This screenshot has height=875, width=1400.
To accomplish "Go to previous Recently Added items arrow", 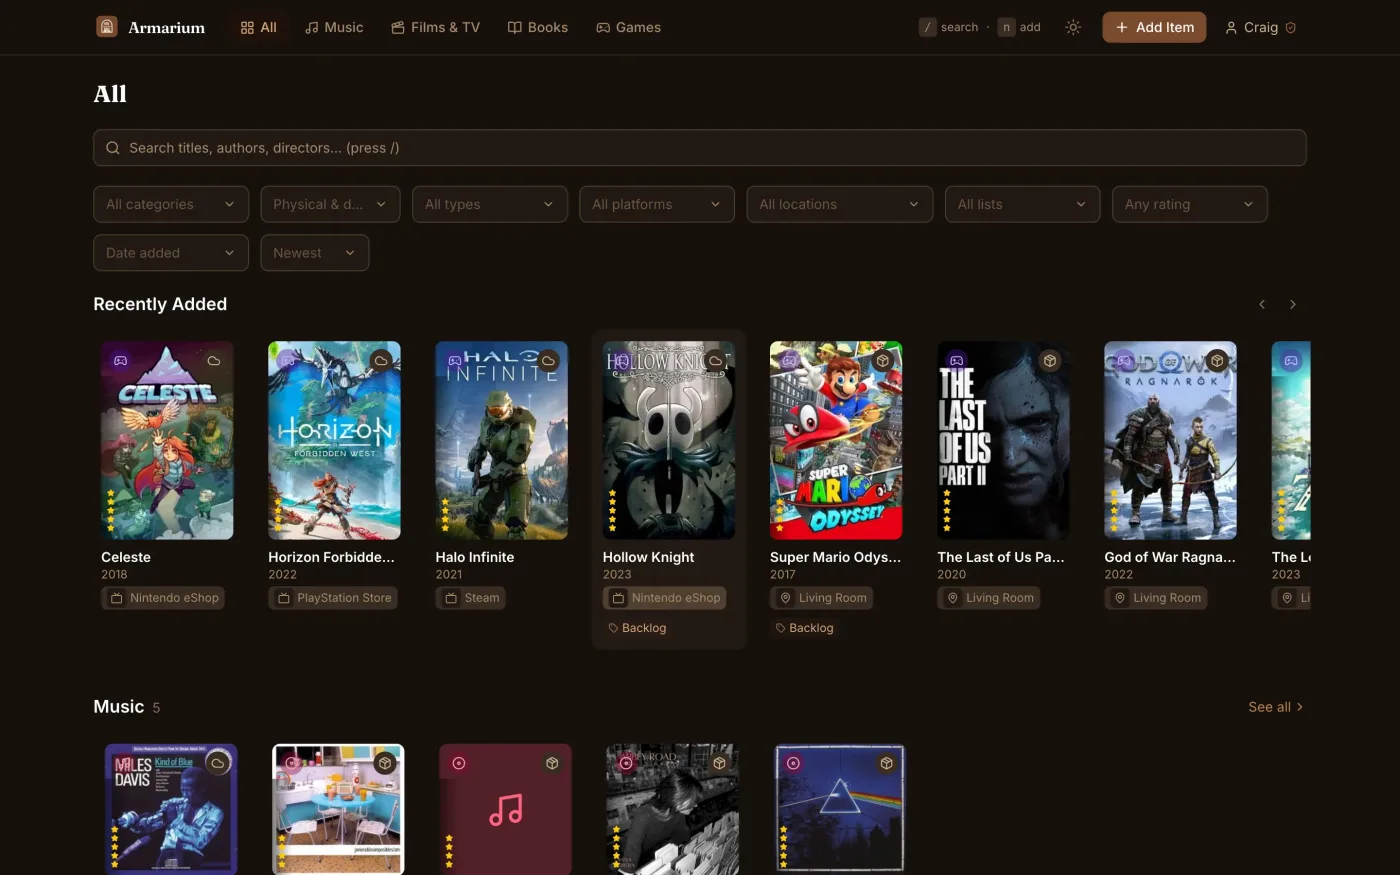I will click(x=1262, y=304).
